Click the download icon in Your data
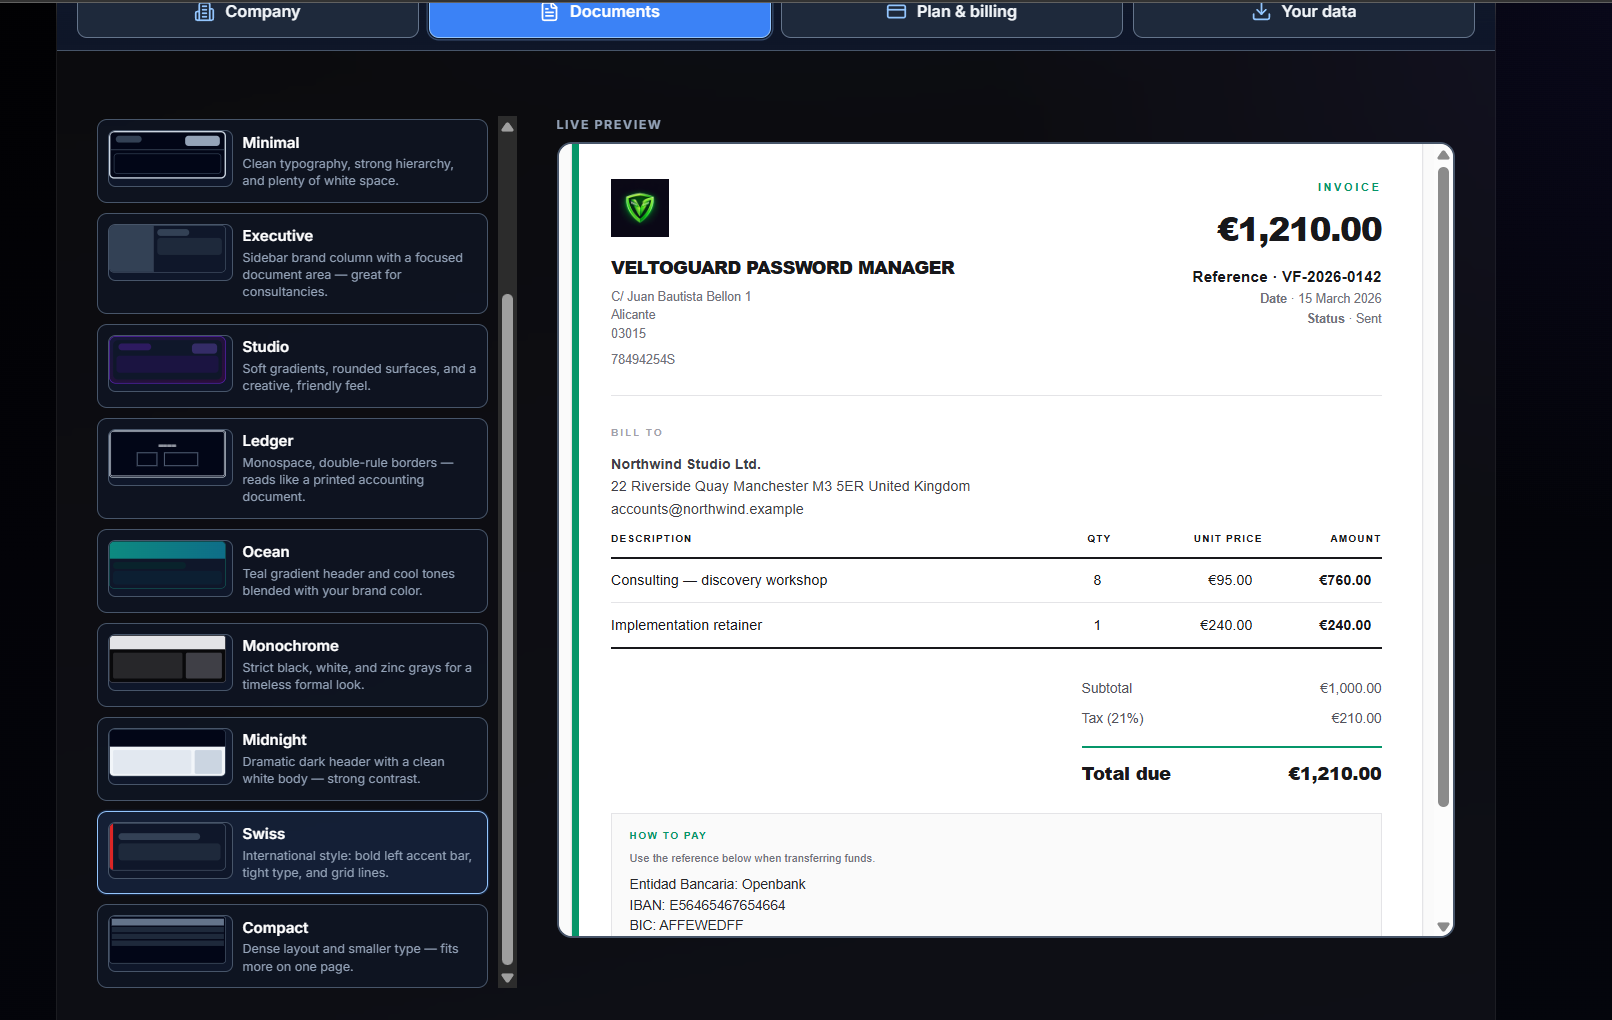The height and width of the screenshot is (1020, 1612). click(1262, 12)
